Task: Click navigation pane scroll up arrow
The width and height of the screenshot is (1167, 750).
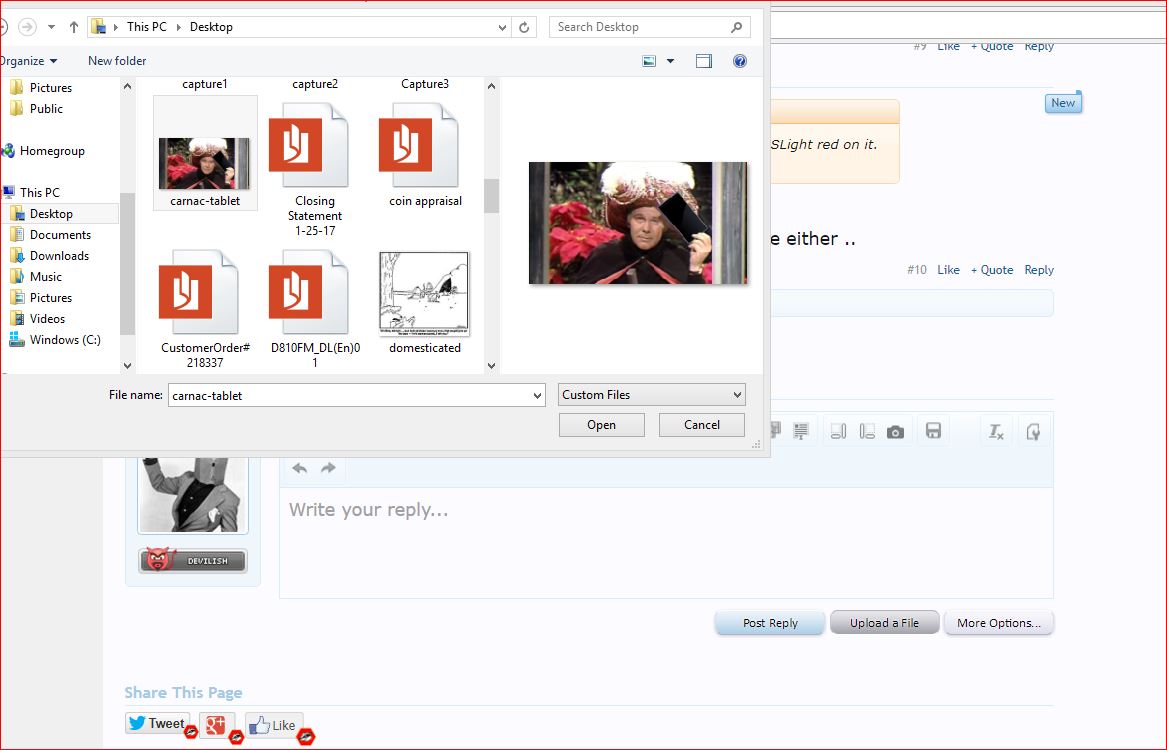Action: (127, 86)
